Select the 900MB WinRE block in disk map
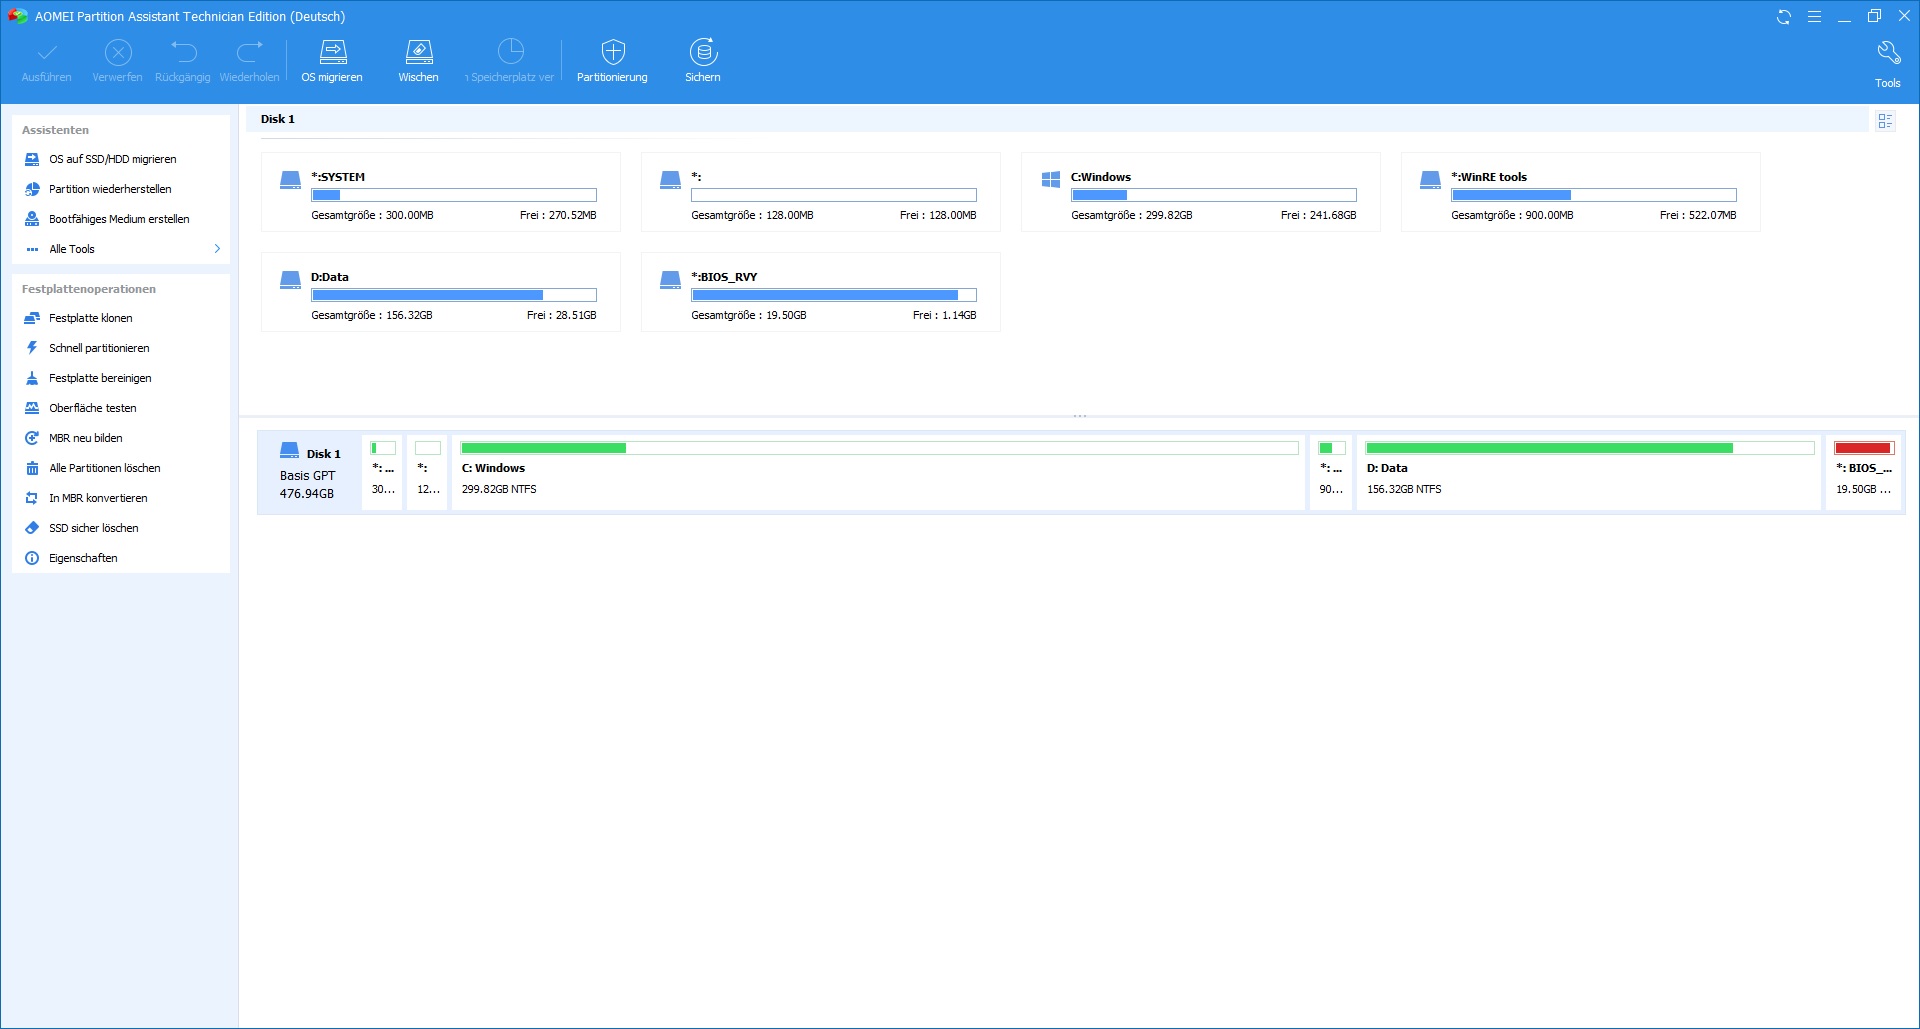The width and height of the screenshot is (1920, 1029). click(1331, 472)
